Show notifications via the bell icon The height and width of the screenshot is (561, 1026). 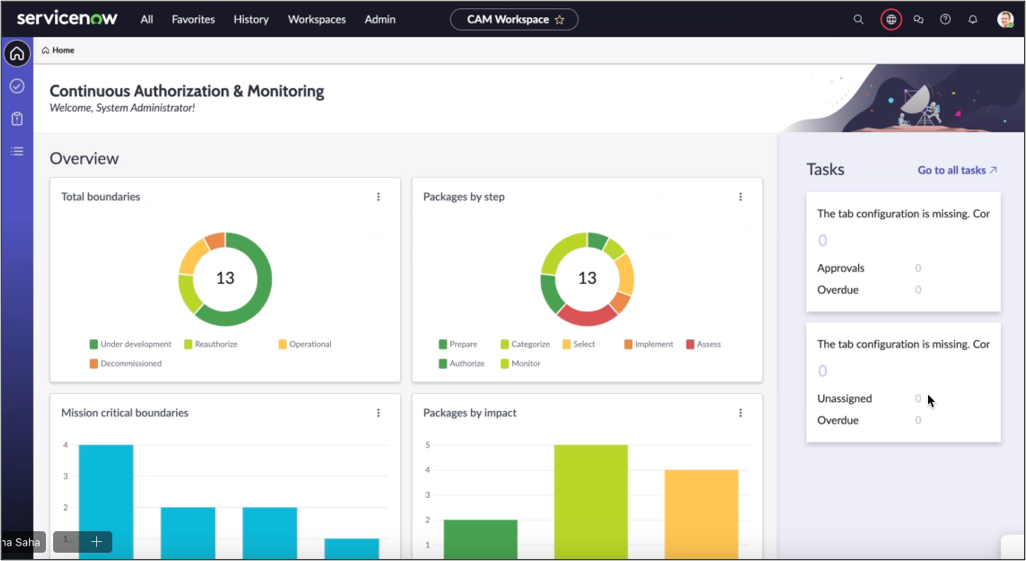(973, 19)
